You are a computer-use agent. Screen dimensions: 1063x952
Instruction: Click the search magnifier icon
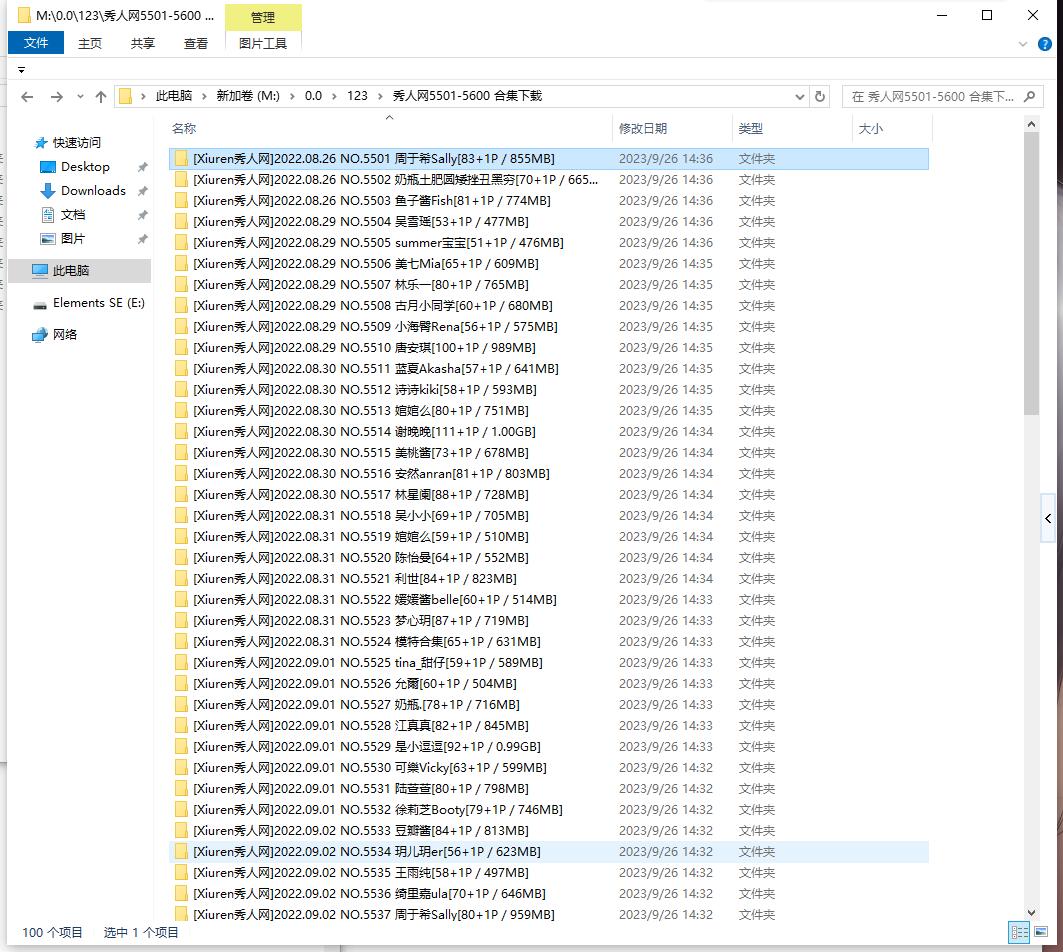(1030, 96)
